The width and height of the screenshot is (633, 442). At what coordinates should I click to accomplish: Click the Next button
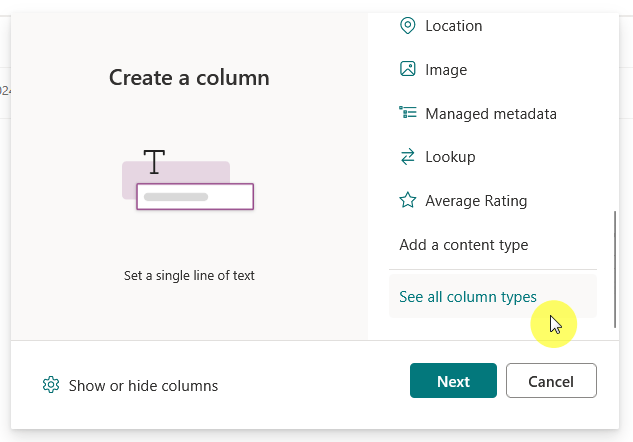pyautogui.click(x=453, y=380)
